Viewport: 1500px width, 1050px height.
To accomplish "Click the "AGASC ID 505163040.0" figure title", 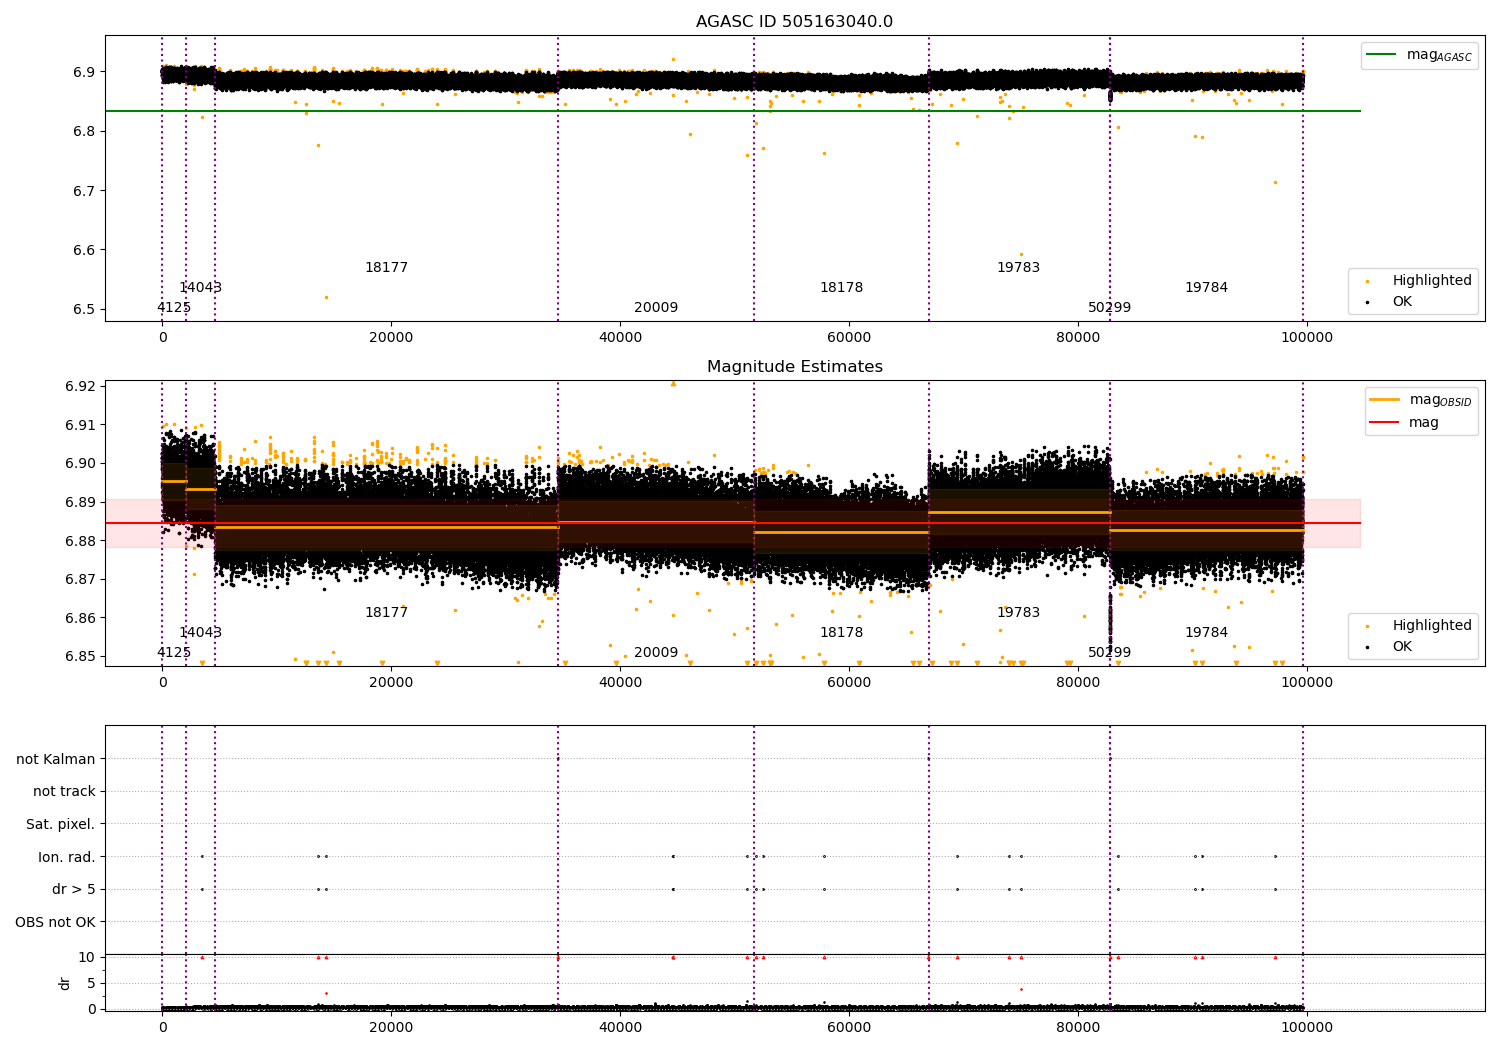I will tap(794, 22).
